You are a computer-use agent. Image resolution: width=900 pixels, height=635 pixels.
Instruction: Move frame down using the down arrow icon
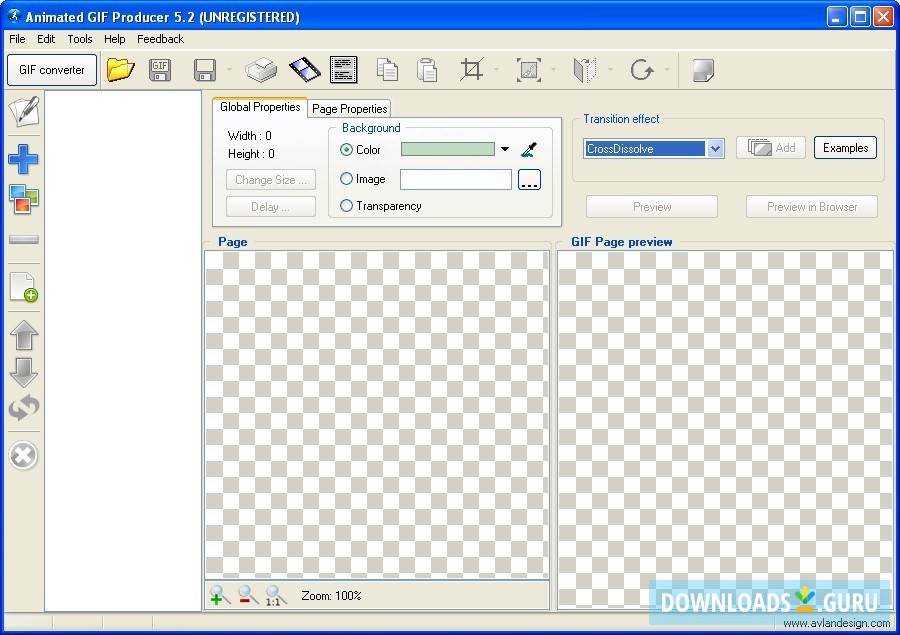point(22,373)
